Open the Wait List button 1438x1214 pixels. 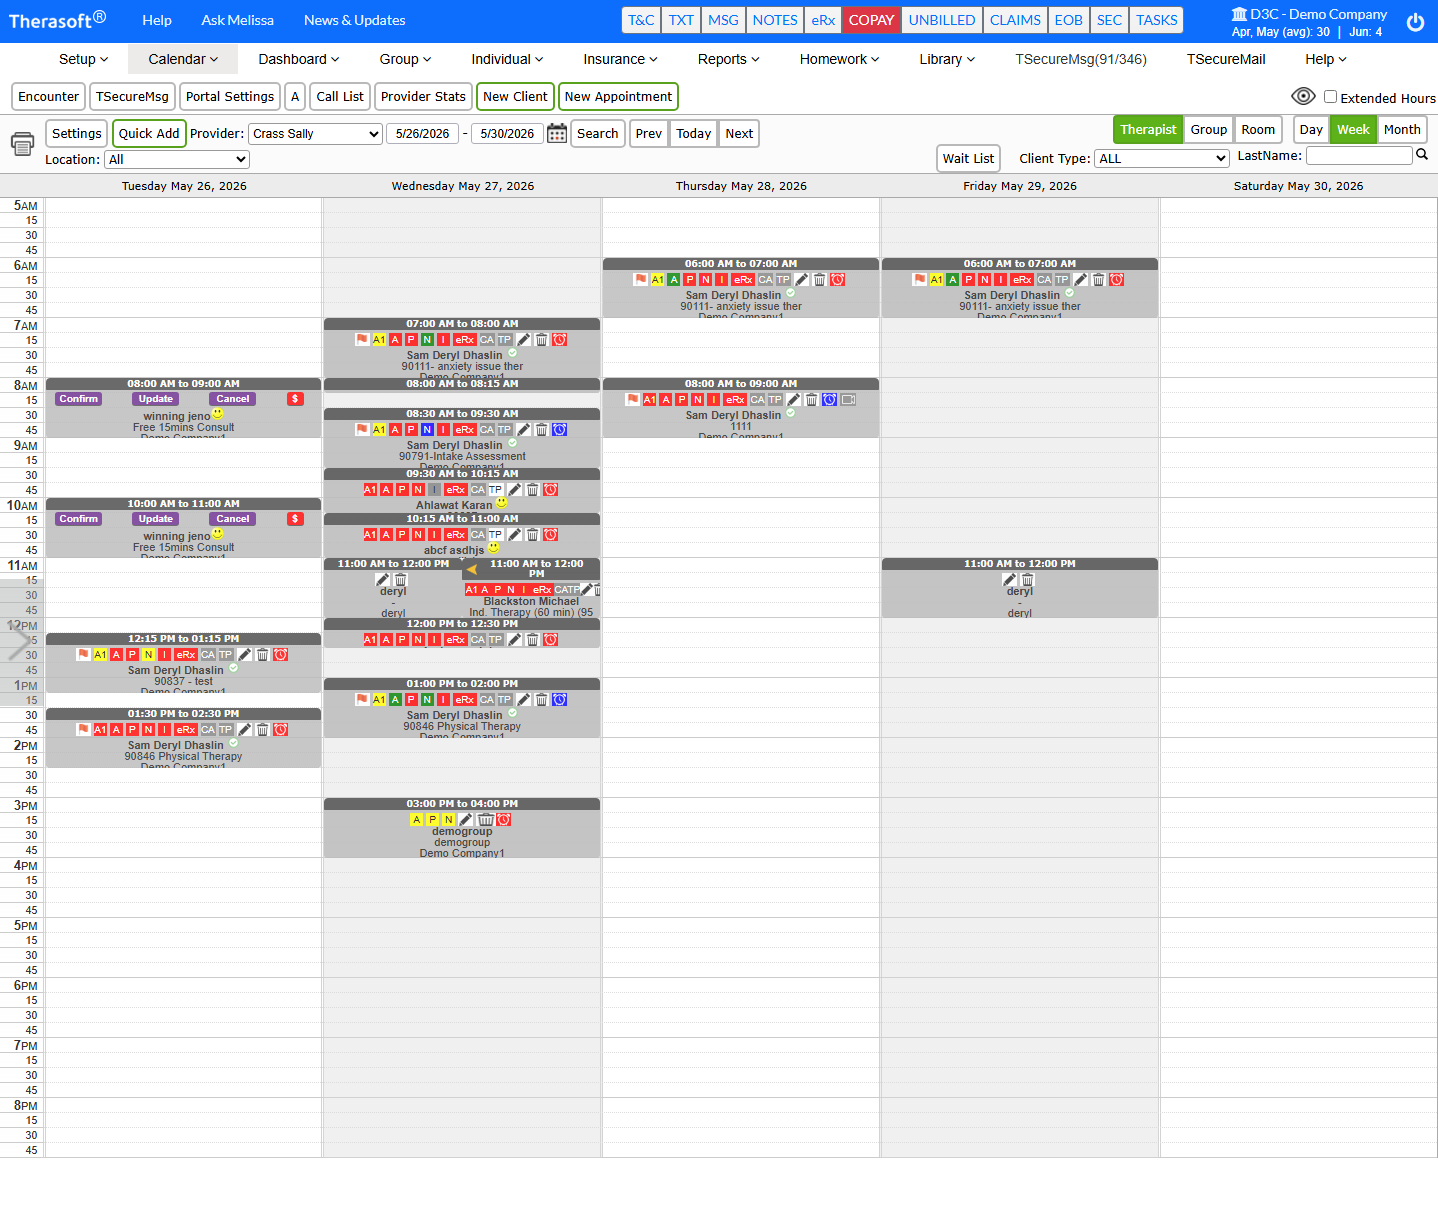[968, 159]
